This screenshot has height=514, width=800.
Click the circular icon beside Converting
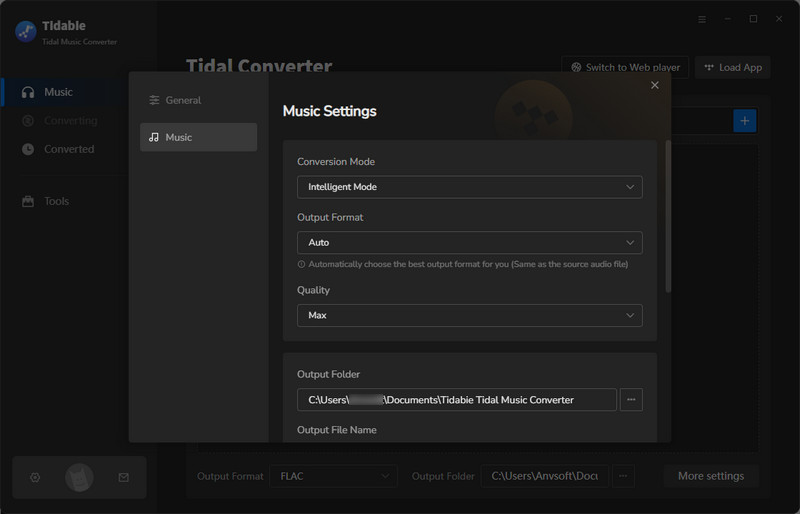[x=28, y=120]
